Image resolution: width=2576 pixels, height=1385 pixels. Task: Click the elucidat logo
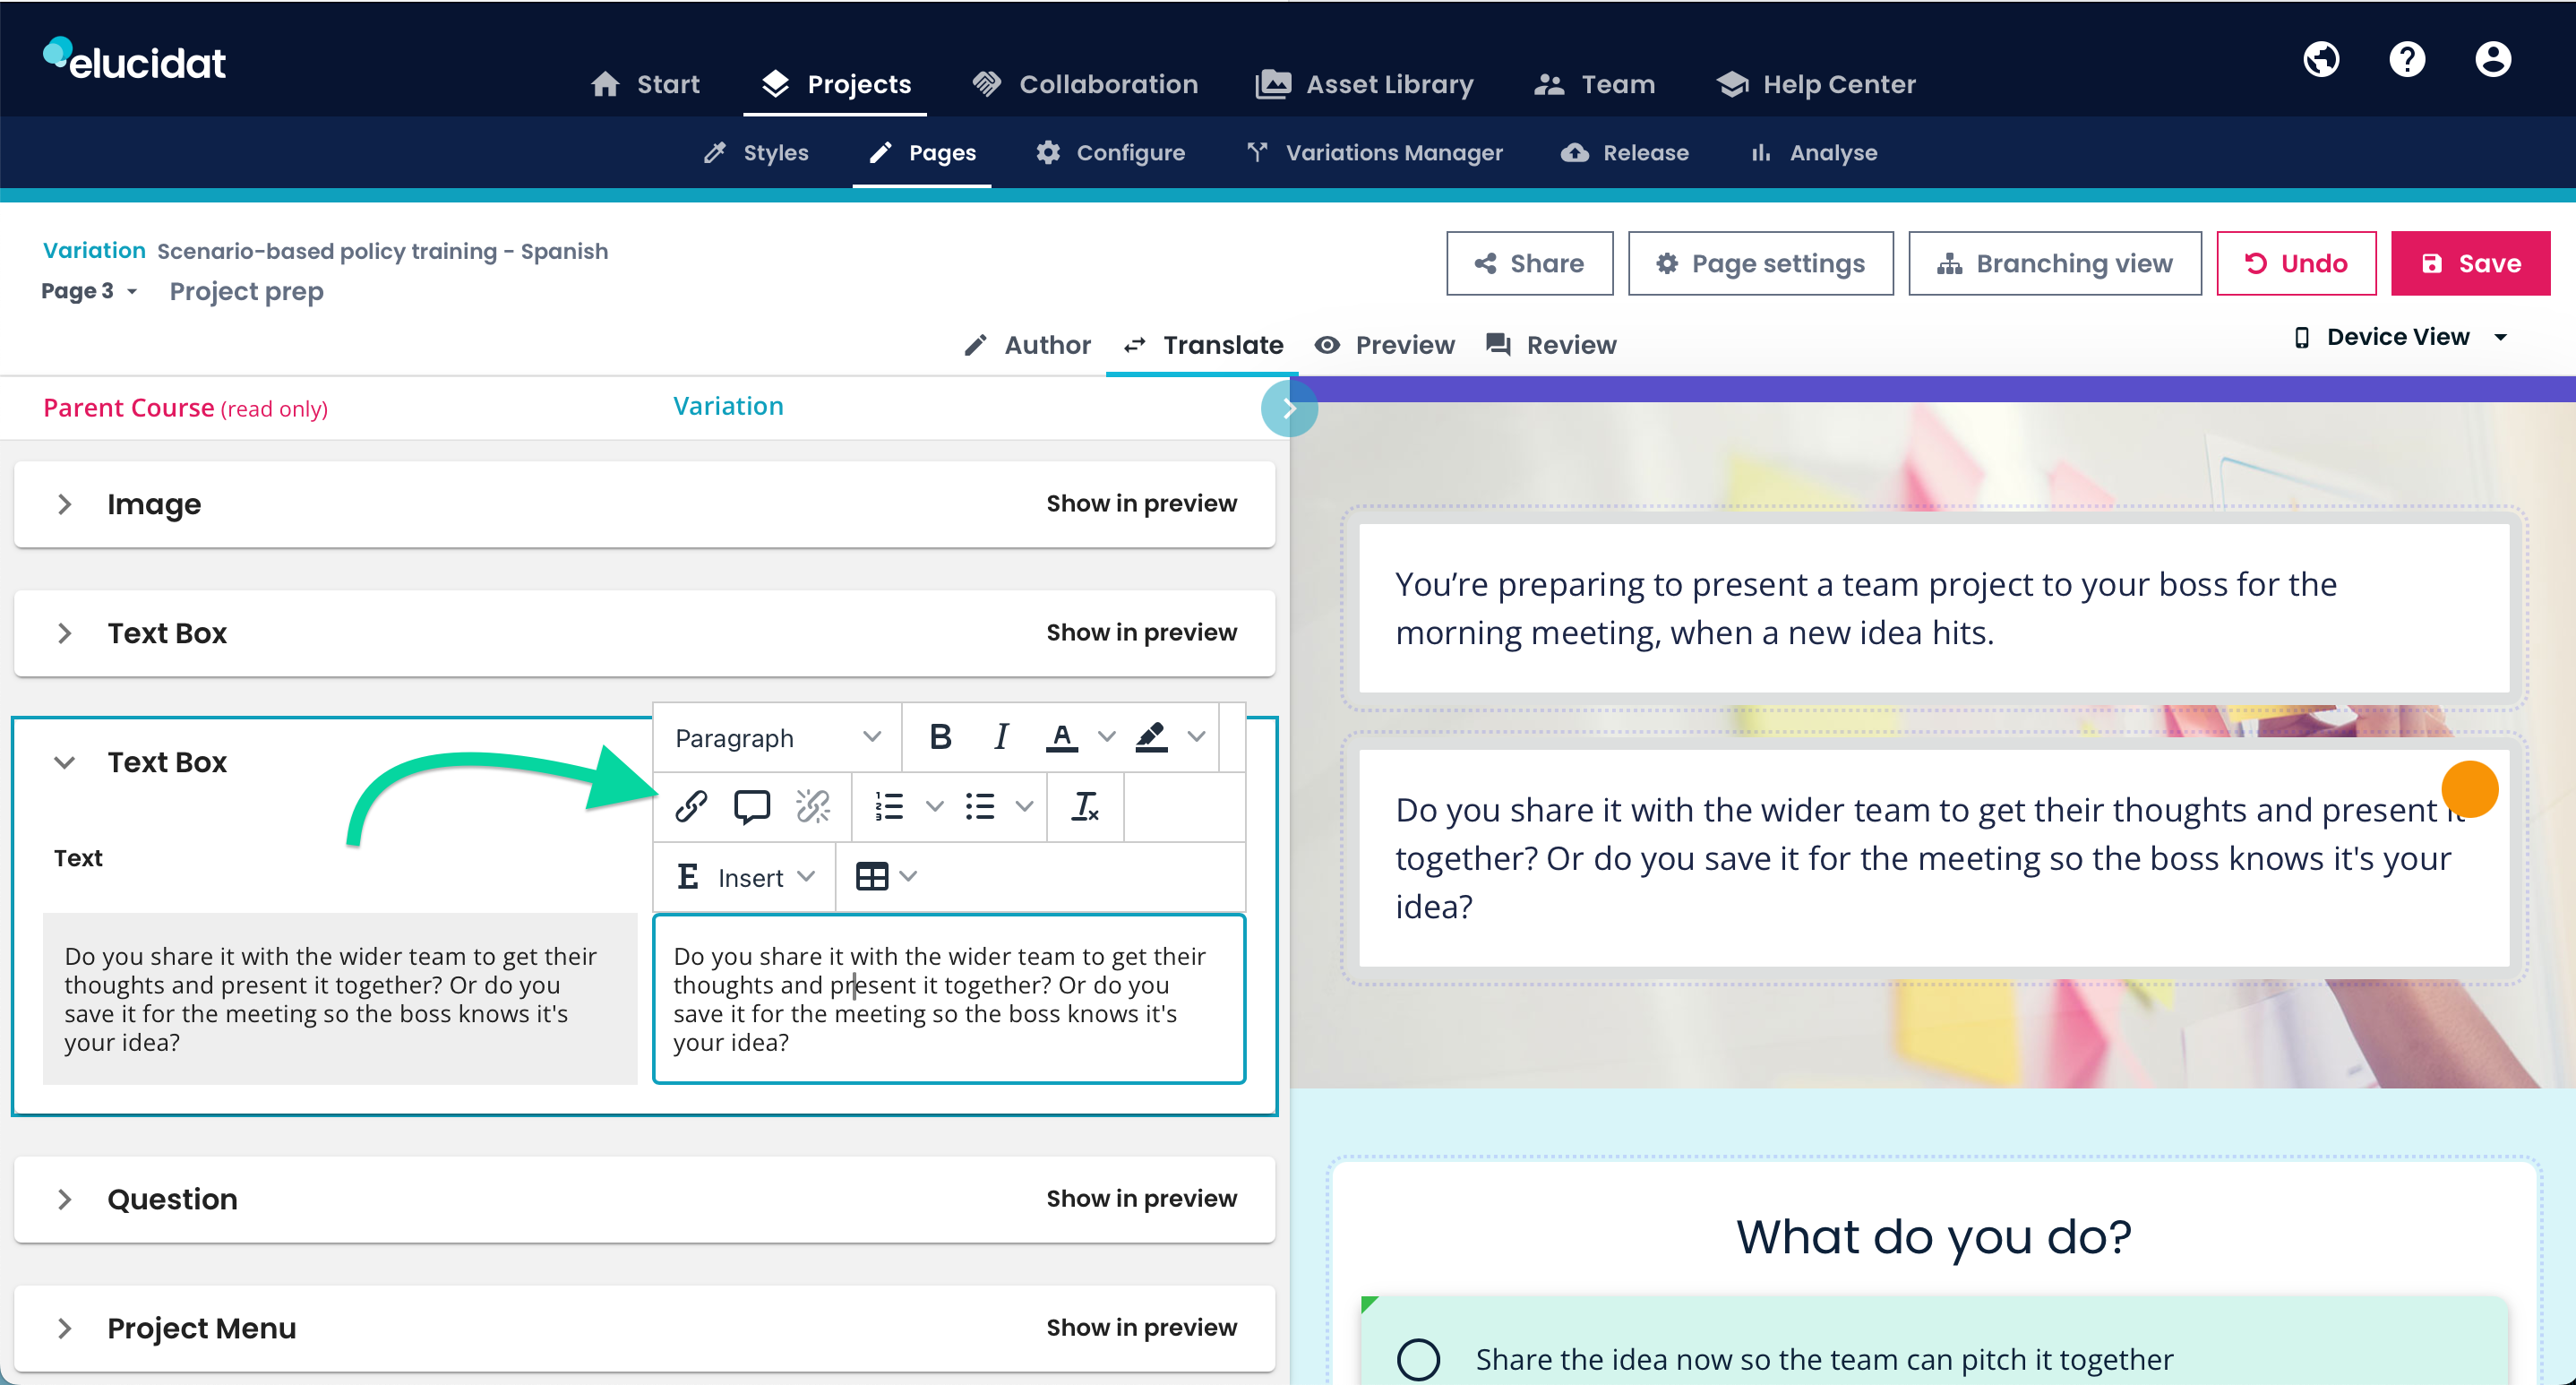tap(135, 60)
